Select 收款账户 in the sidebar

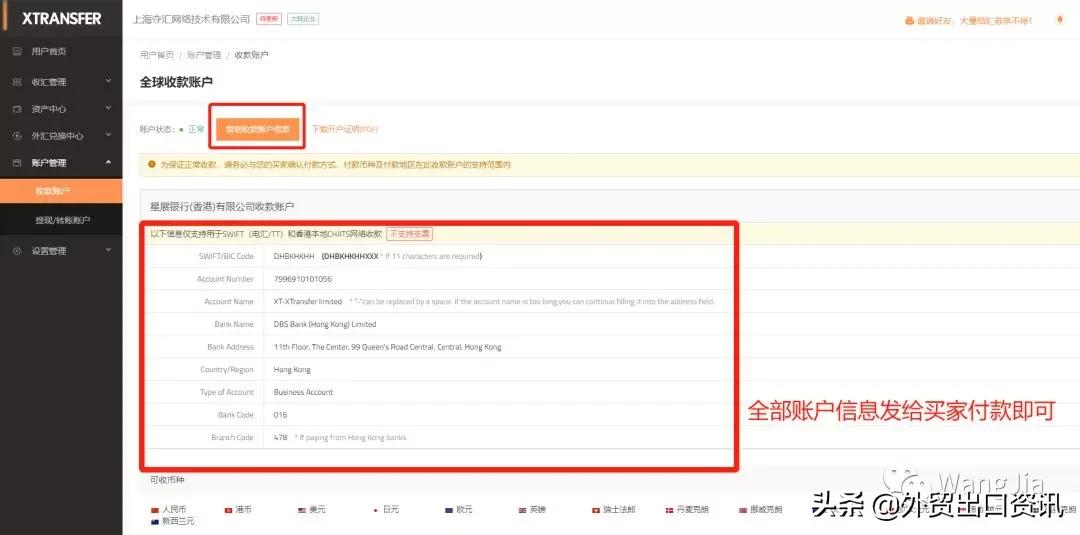pyautogui.click(x=61, y=191)
